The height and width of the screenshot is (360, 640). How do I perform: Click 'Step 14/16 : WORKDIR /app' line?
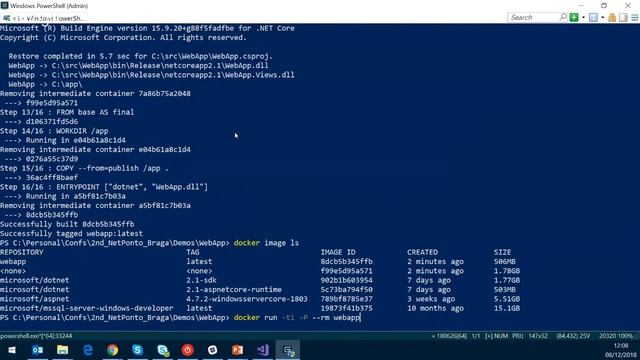point(54,131)
